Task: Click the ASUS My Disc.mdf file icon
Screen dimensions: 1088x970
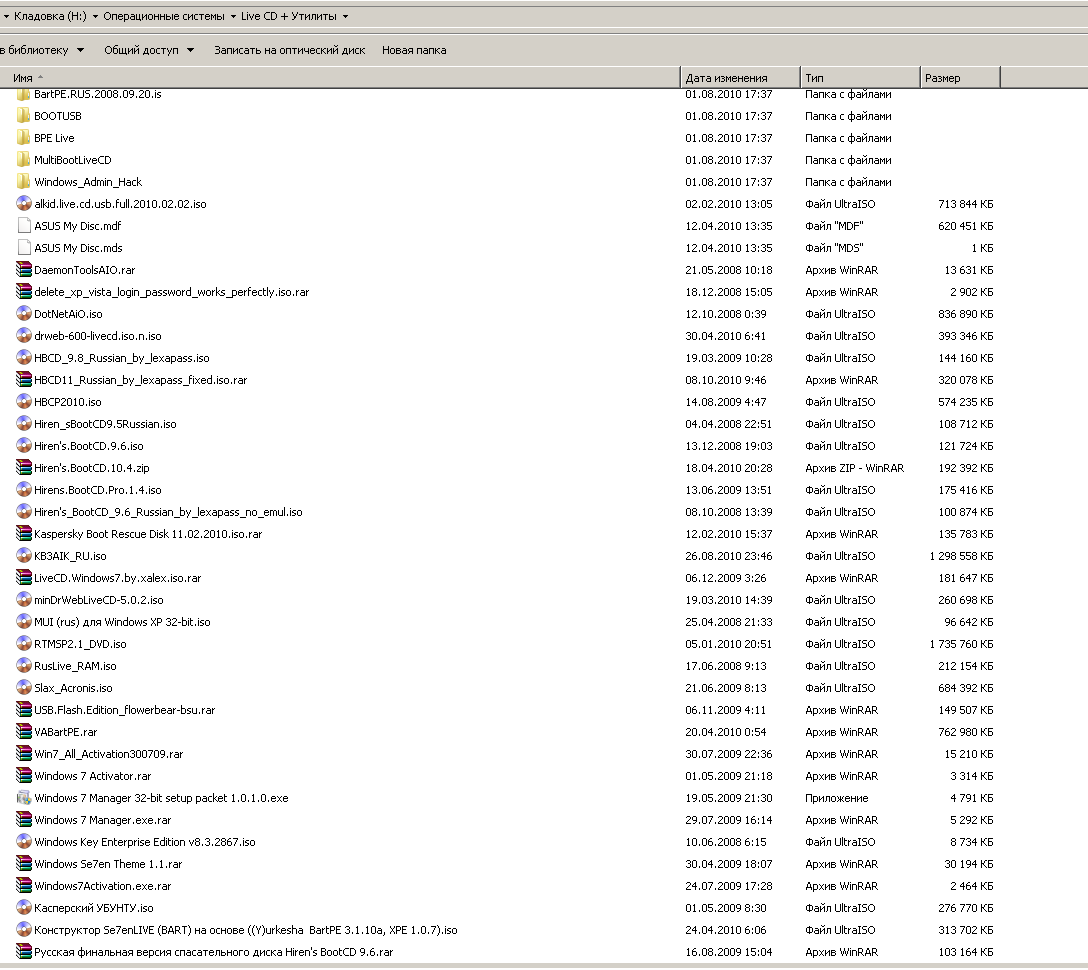Action: [x=24, y=226]
